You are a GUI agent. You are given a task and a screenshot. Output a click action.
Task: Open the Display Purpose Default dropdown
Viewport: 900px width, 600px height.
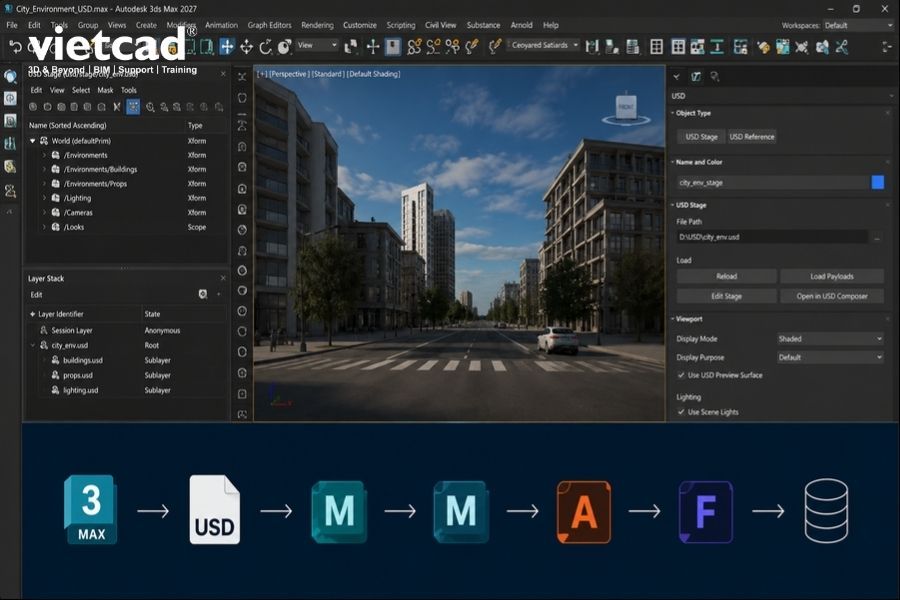click(830, 357)
